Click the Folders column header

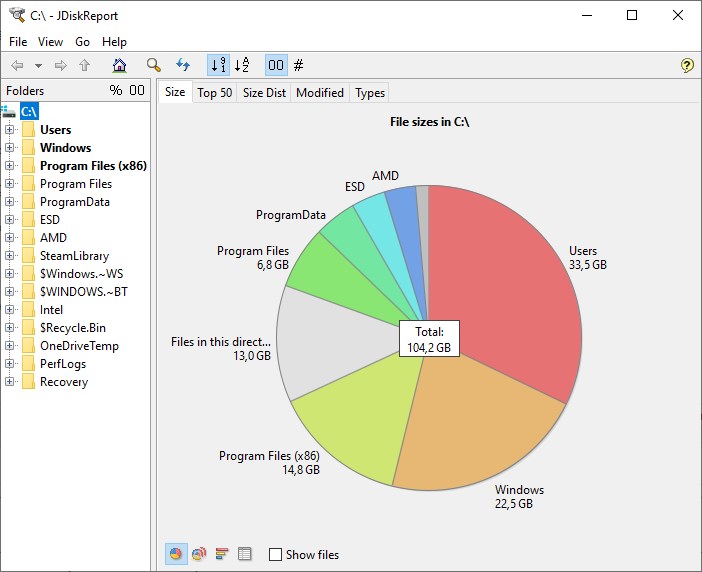pyautogui.click(x=25, y=91)
